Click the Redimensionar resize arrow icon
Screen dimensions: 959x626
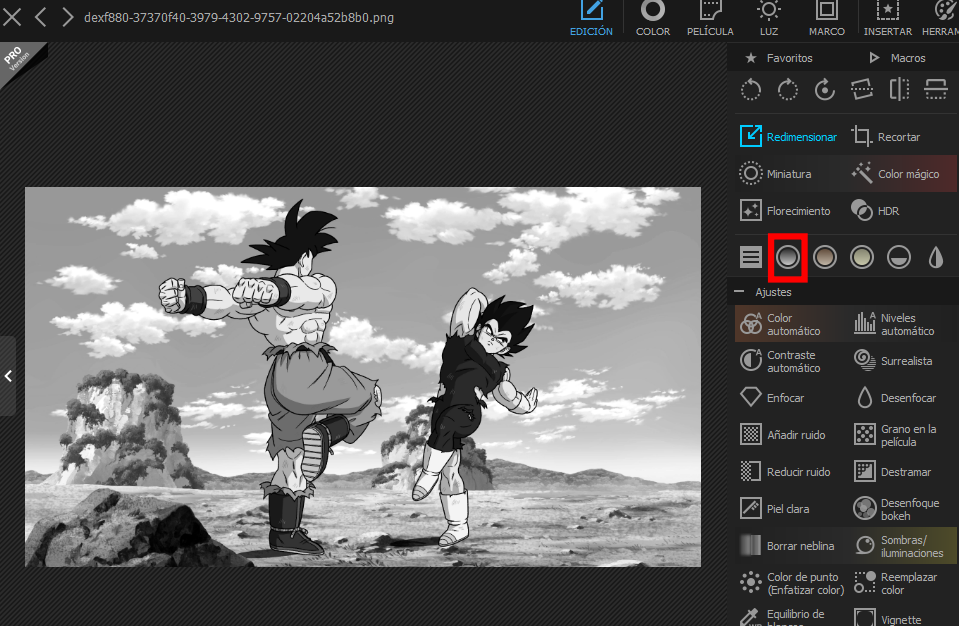(750, 136)
